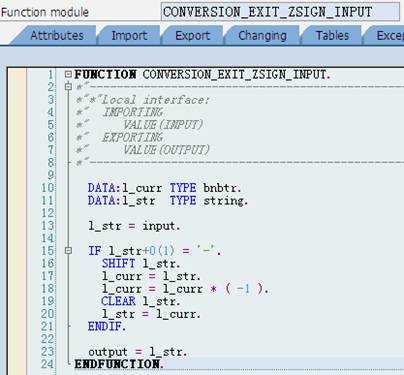The width and height of the screenshot is (404, 375).
Task: Click the Function module name field
Action: point(280,12)
